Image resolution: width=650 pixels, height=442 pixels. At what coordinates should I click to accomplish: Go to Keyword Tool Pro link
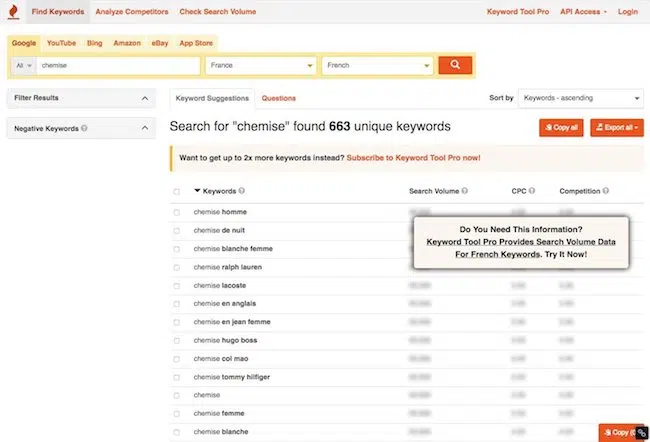[518, 12]
